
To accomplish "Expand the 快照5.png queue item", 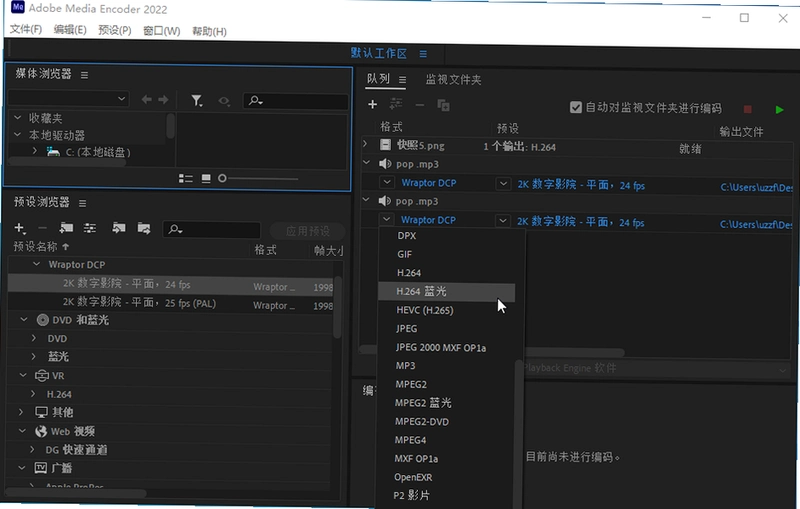I will 365,144.
